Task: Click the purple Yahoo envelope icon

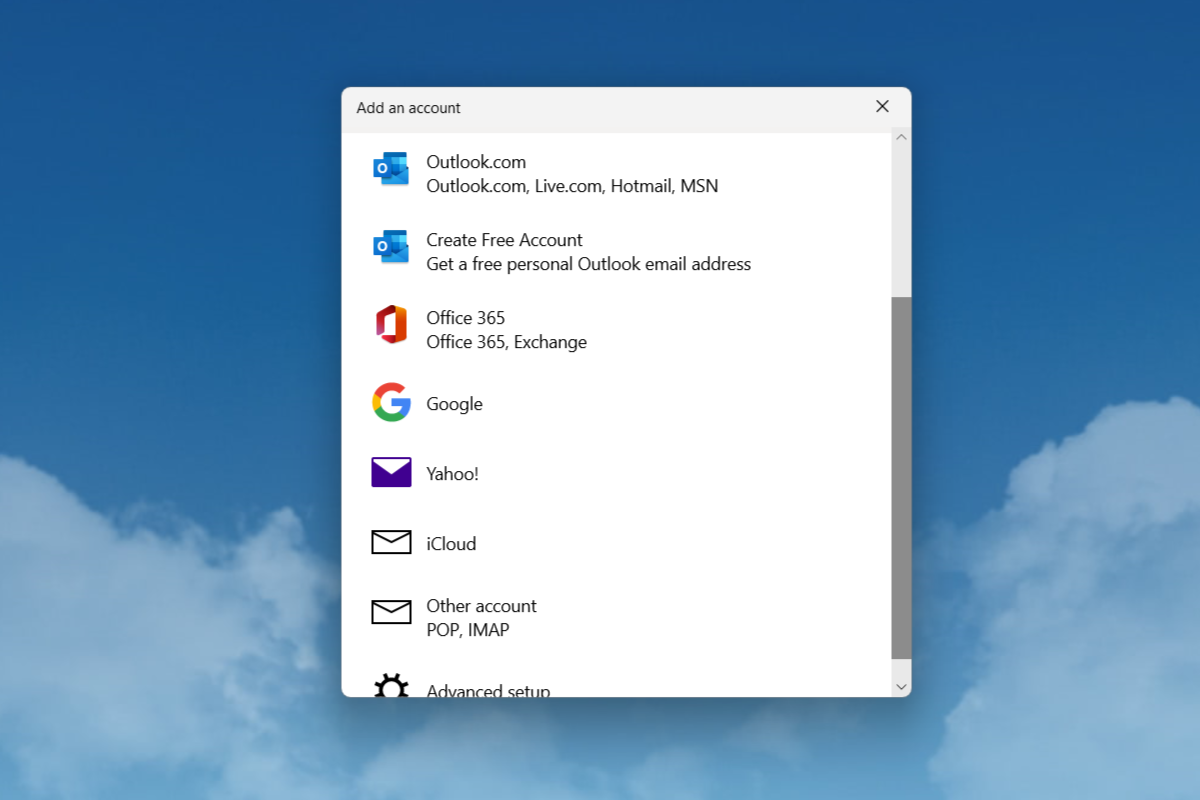Action: [x=391, y=472]
